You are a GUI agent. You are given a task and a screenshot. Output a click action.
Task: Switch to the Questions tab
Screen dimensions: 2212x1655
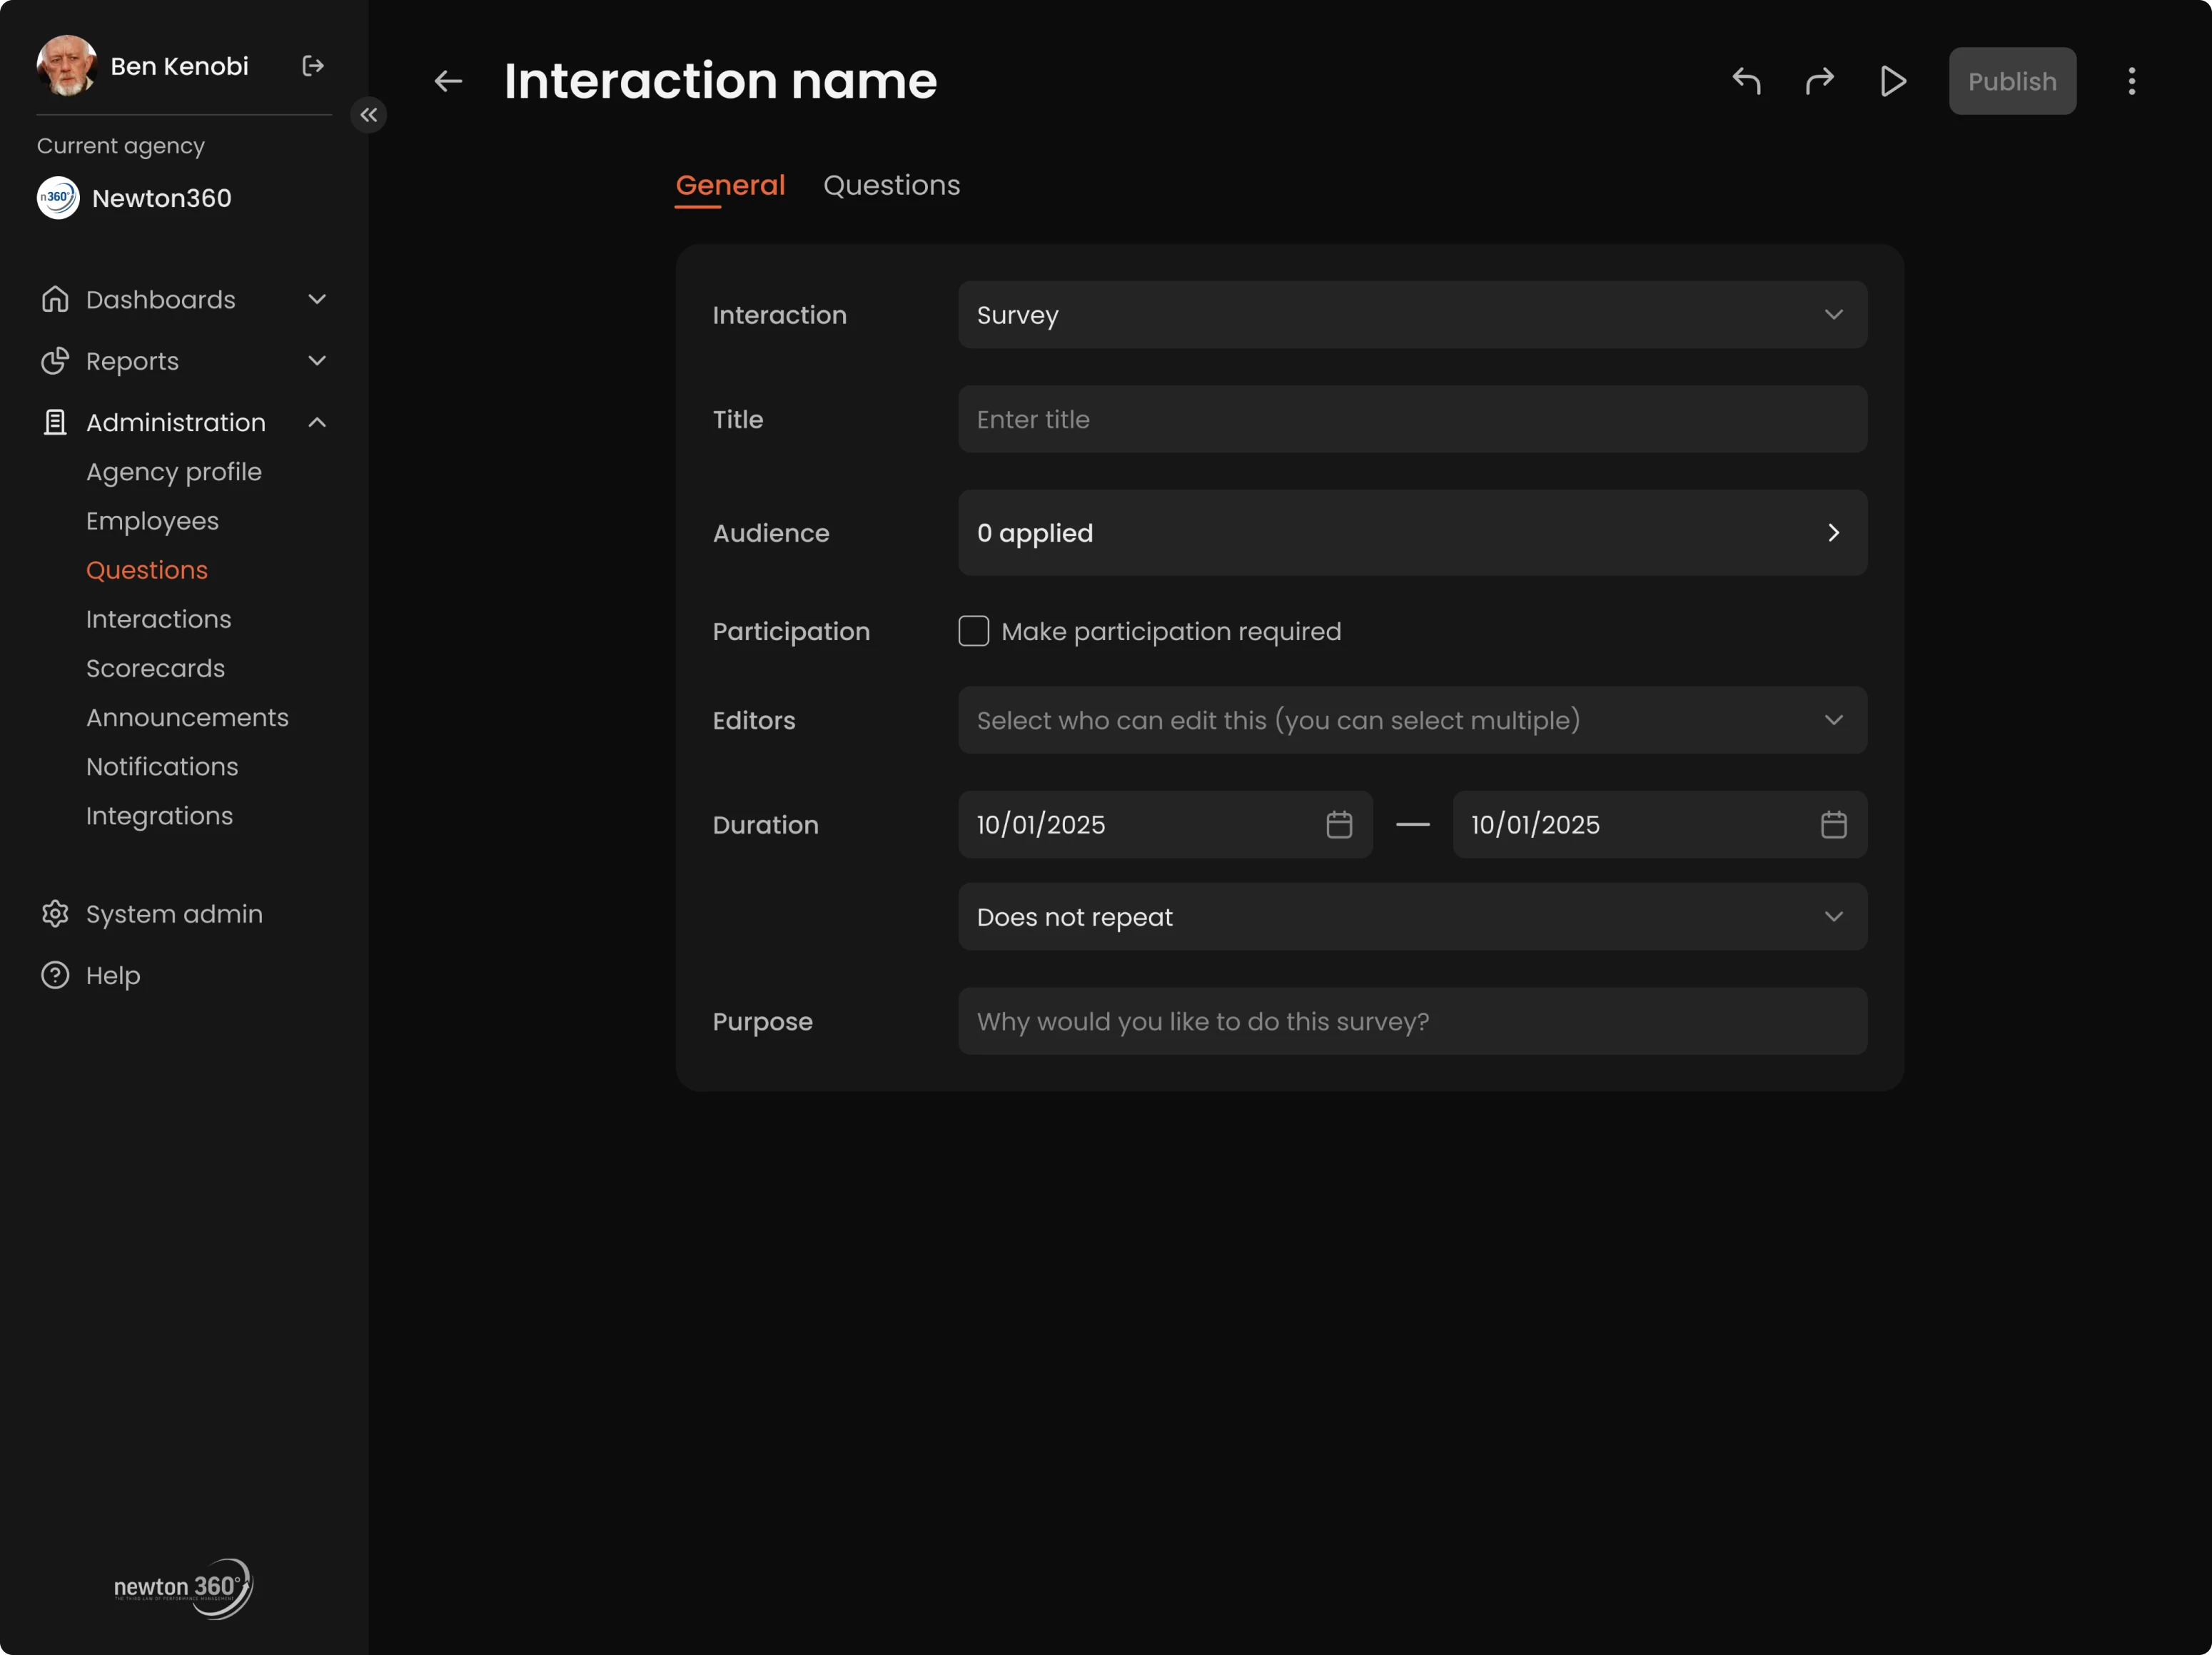(891, 185)
